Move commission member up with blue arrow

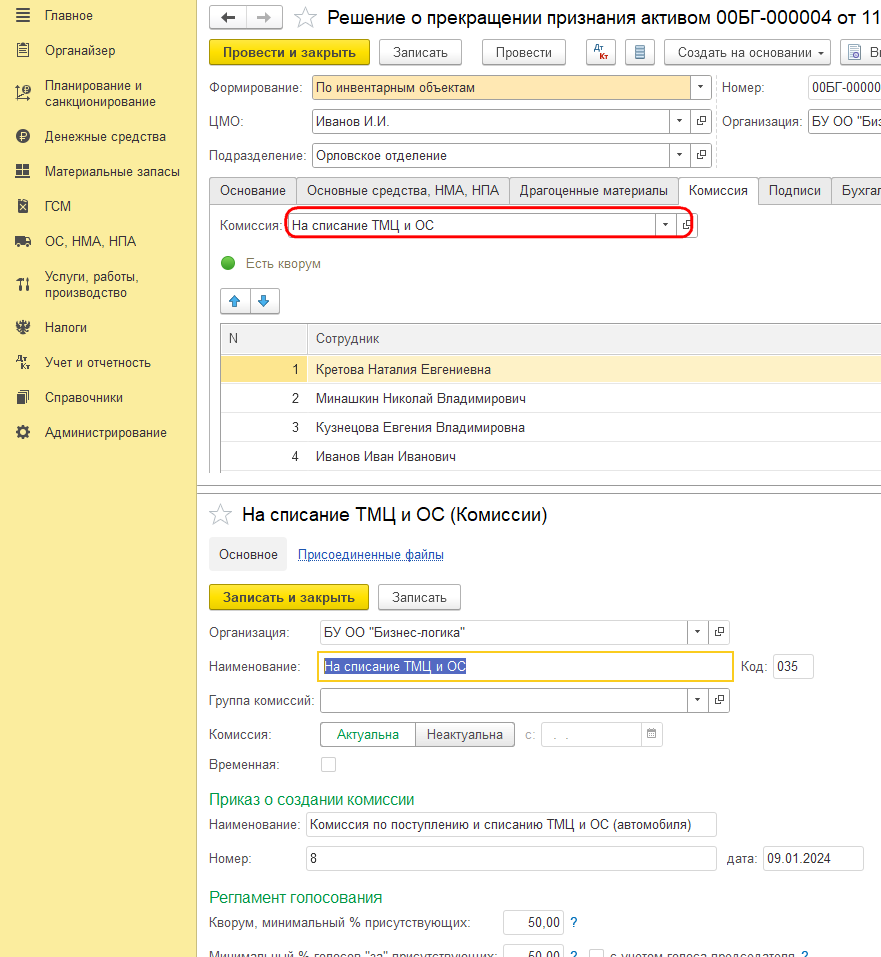[x=235, y=301]
